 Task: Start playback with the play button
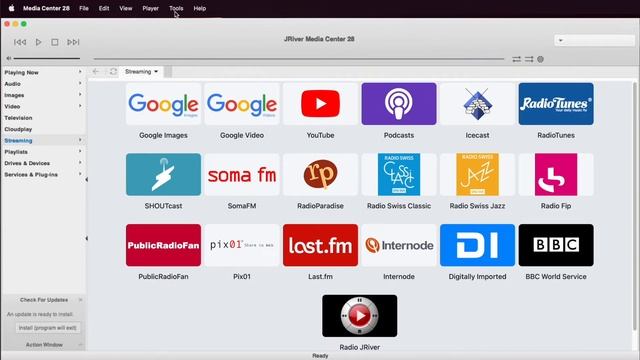(x=38, y=42)
